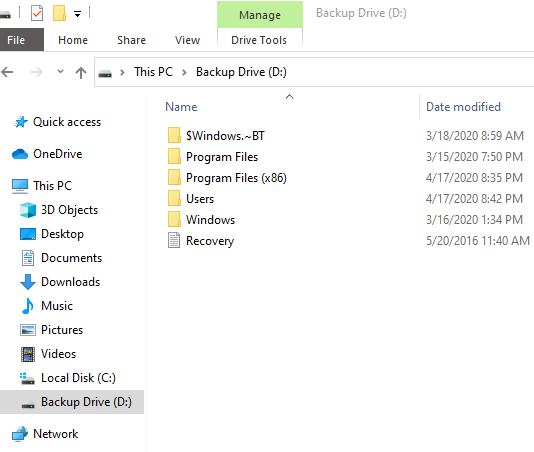Viewport: 534px width, 452px height.
Task: Click the Network sidebar icon
Action: (20, 434)
